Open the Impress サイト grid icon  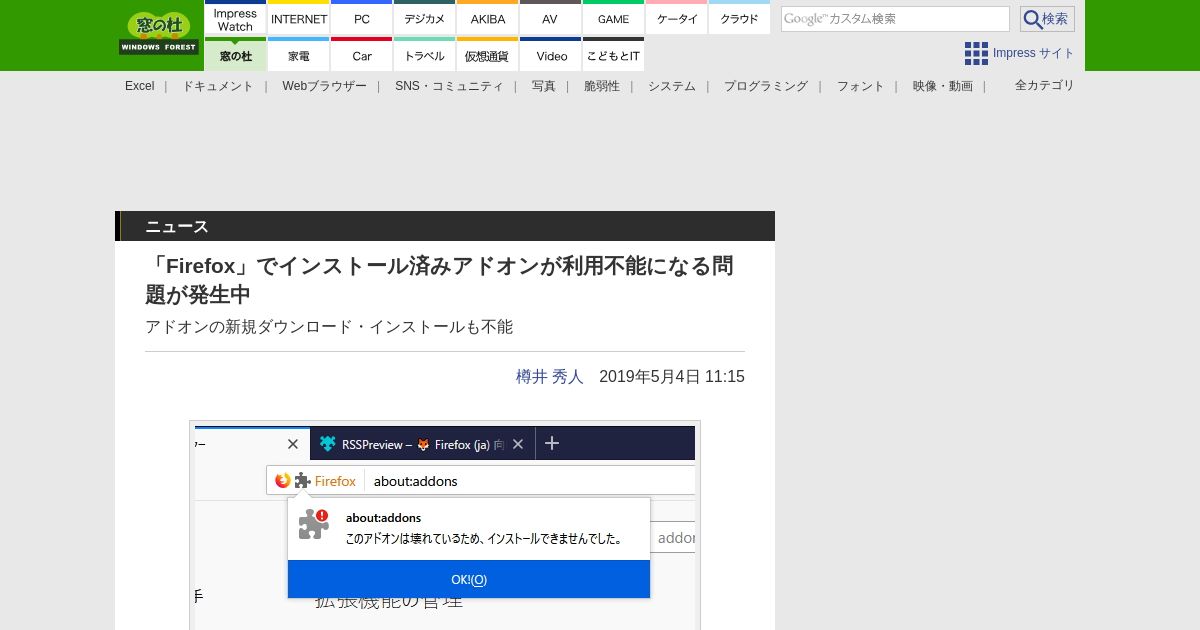coord(976,53)
